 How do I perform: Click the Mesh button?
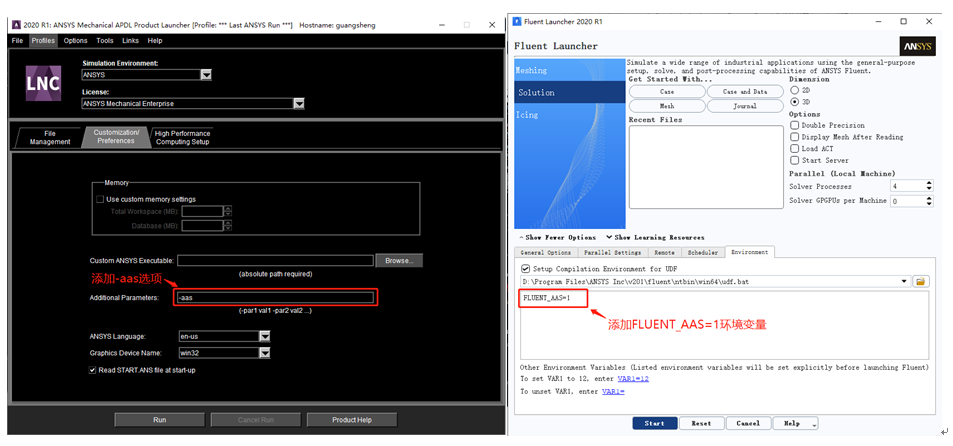(667, 106)
